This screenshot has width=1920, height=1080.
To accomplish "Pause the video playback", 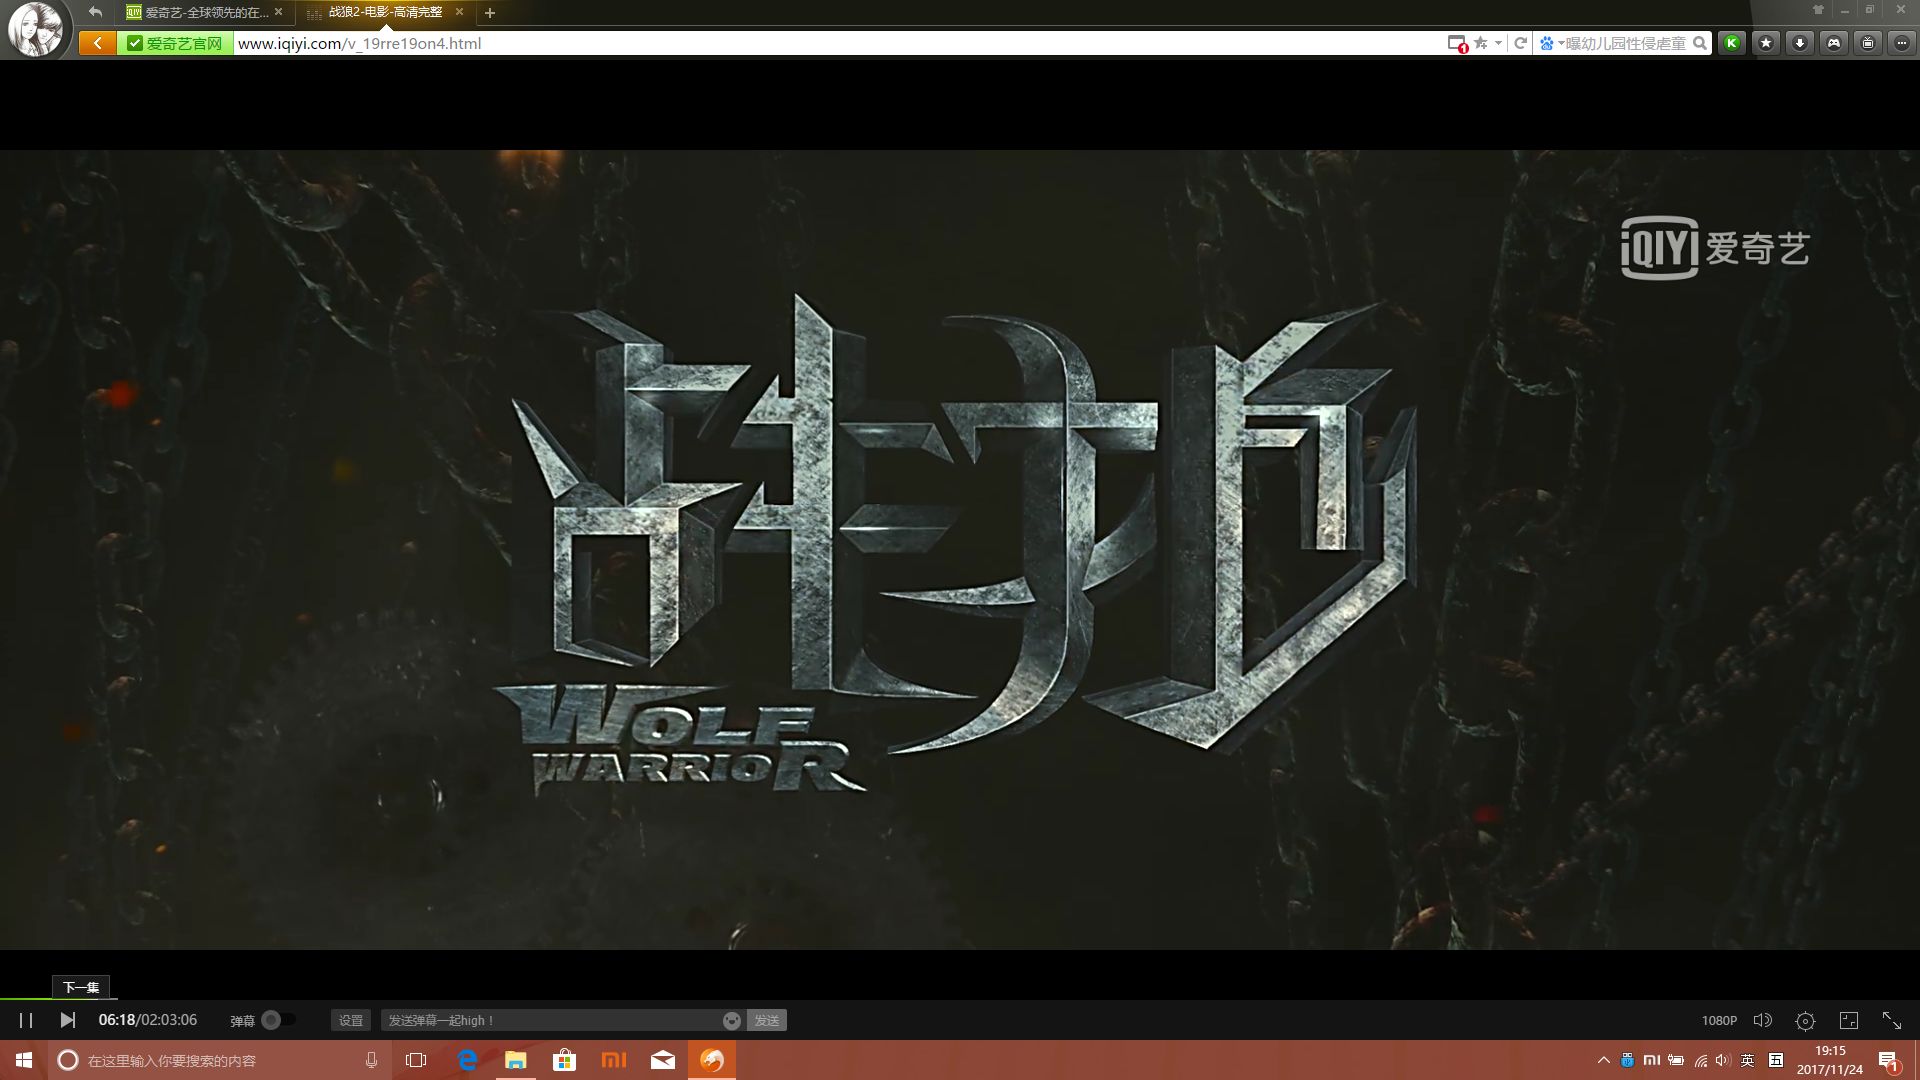I will [26, 1020].
